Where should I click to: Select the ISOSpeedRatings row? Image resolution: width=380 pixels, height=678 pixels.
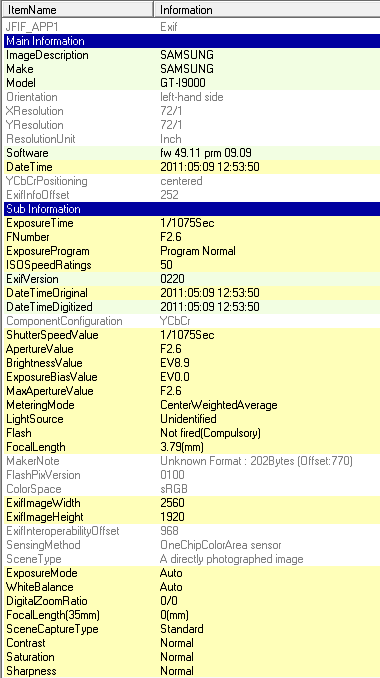[192, 265]
